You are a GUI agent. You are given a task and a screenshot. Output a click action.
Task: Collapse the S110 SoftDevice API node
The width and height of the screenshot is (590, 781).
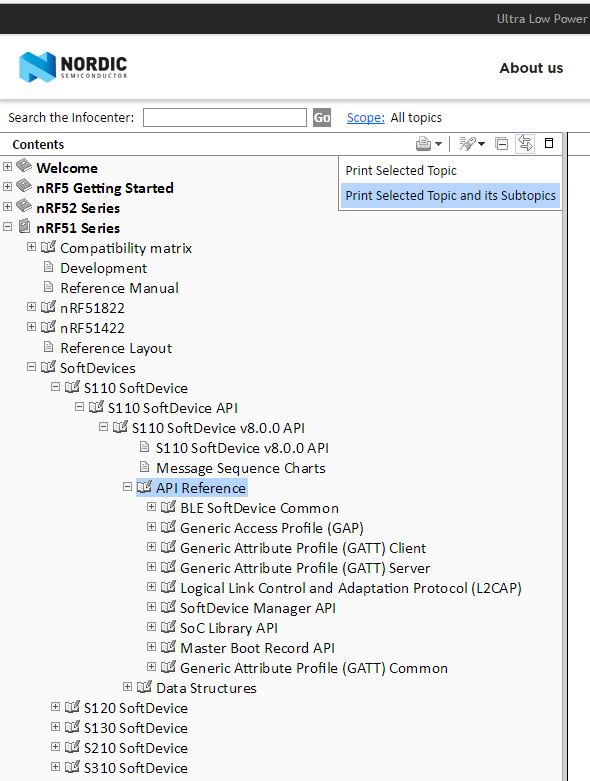click(x=79, y=406)
